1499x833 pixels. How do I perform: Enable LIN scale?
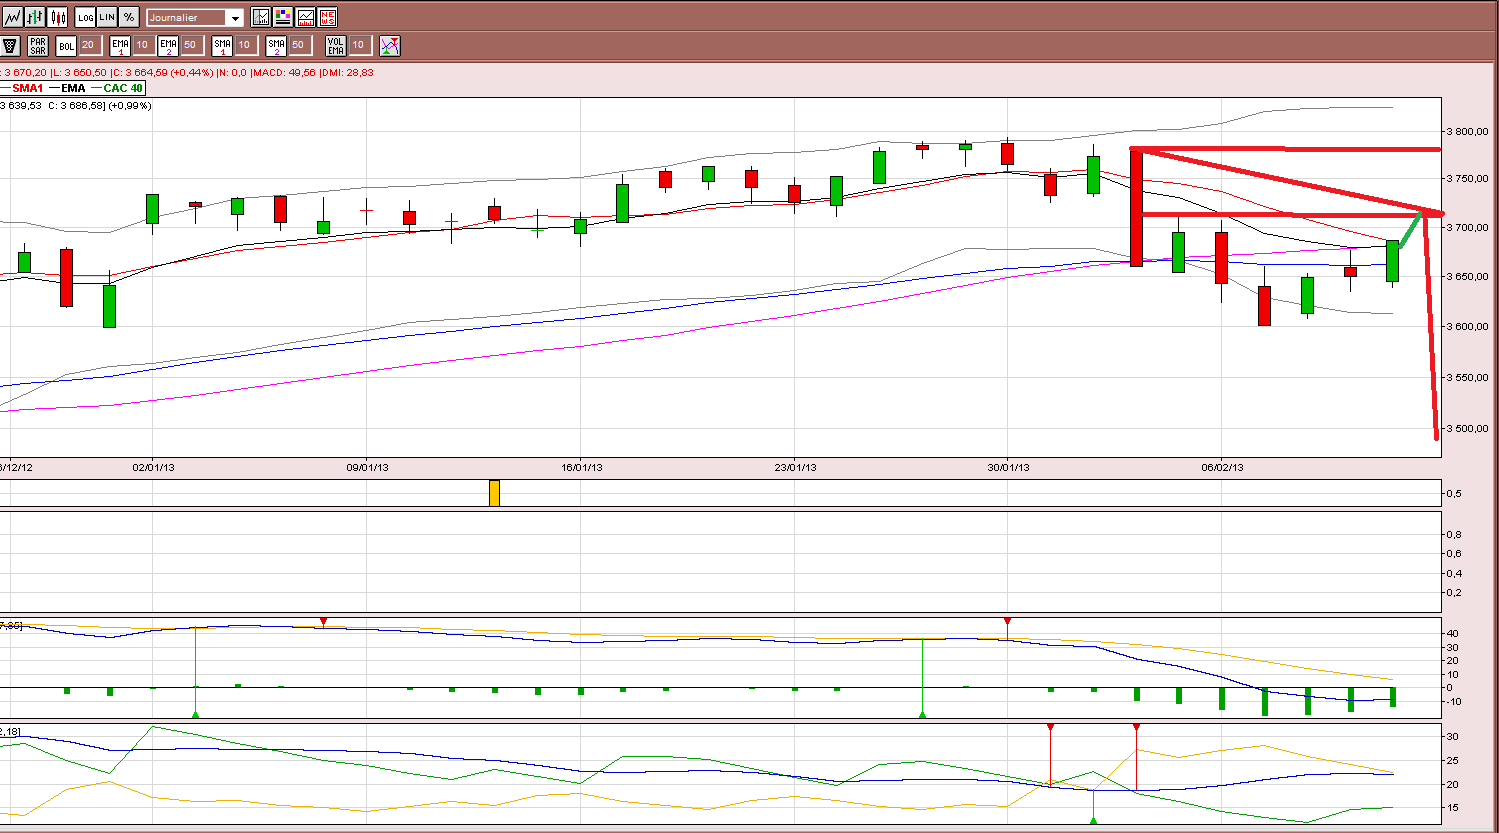(x=107, y=17)
